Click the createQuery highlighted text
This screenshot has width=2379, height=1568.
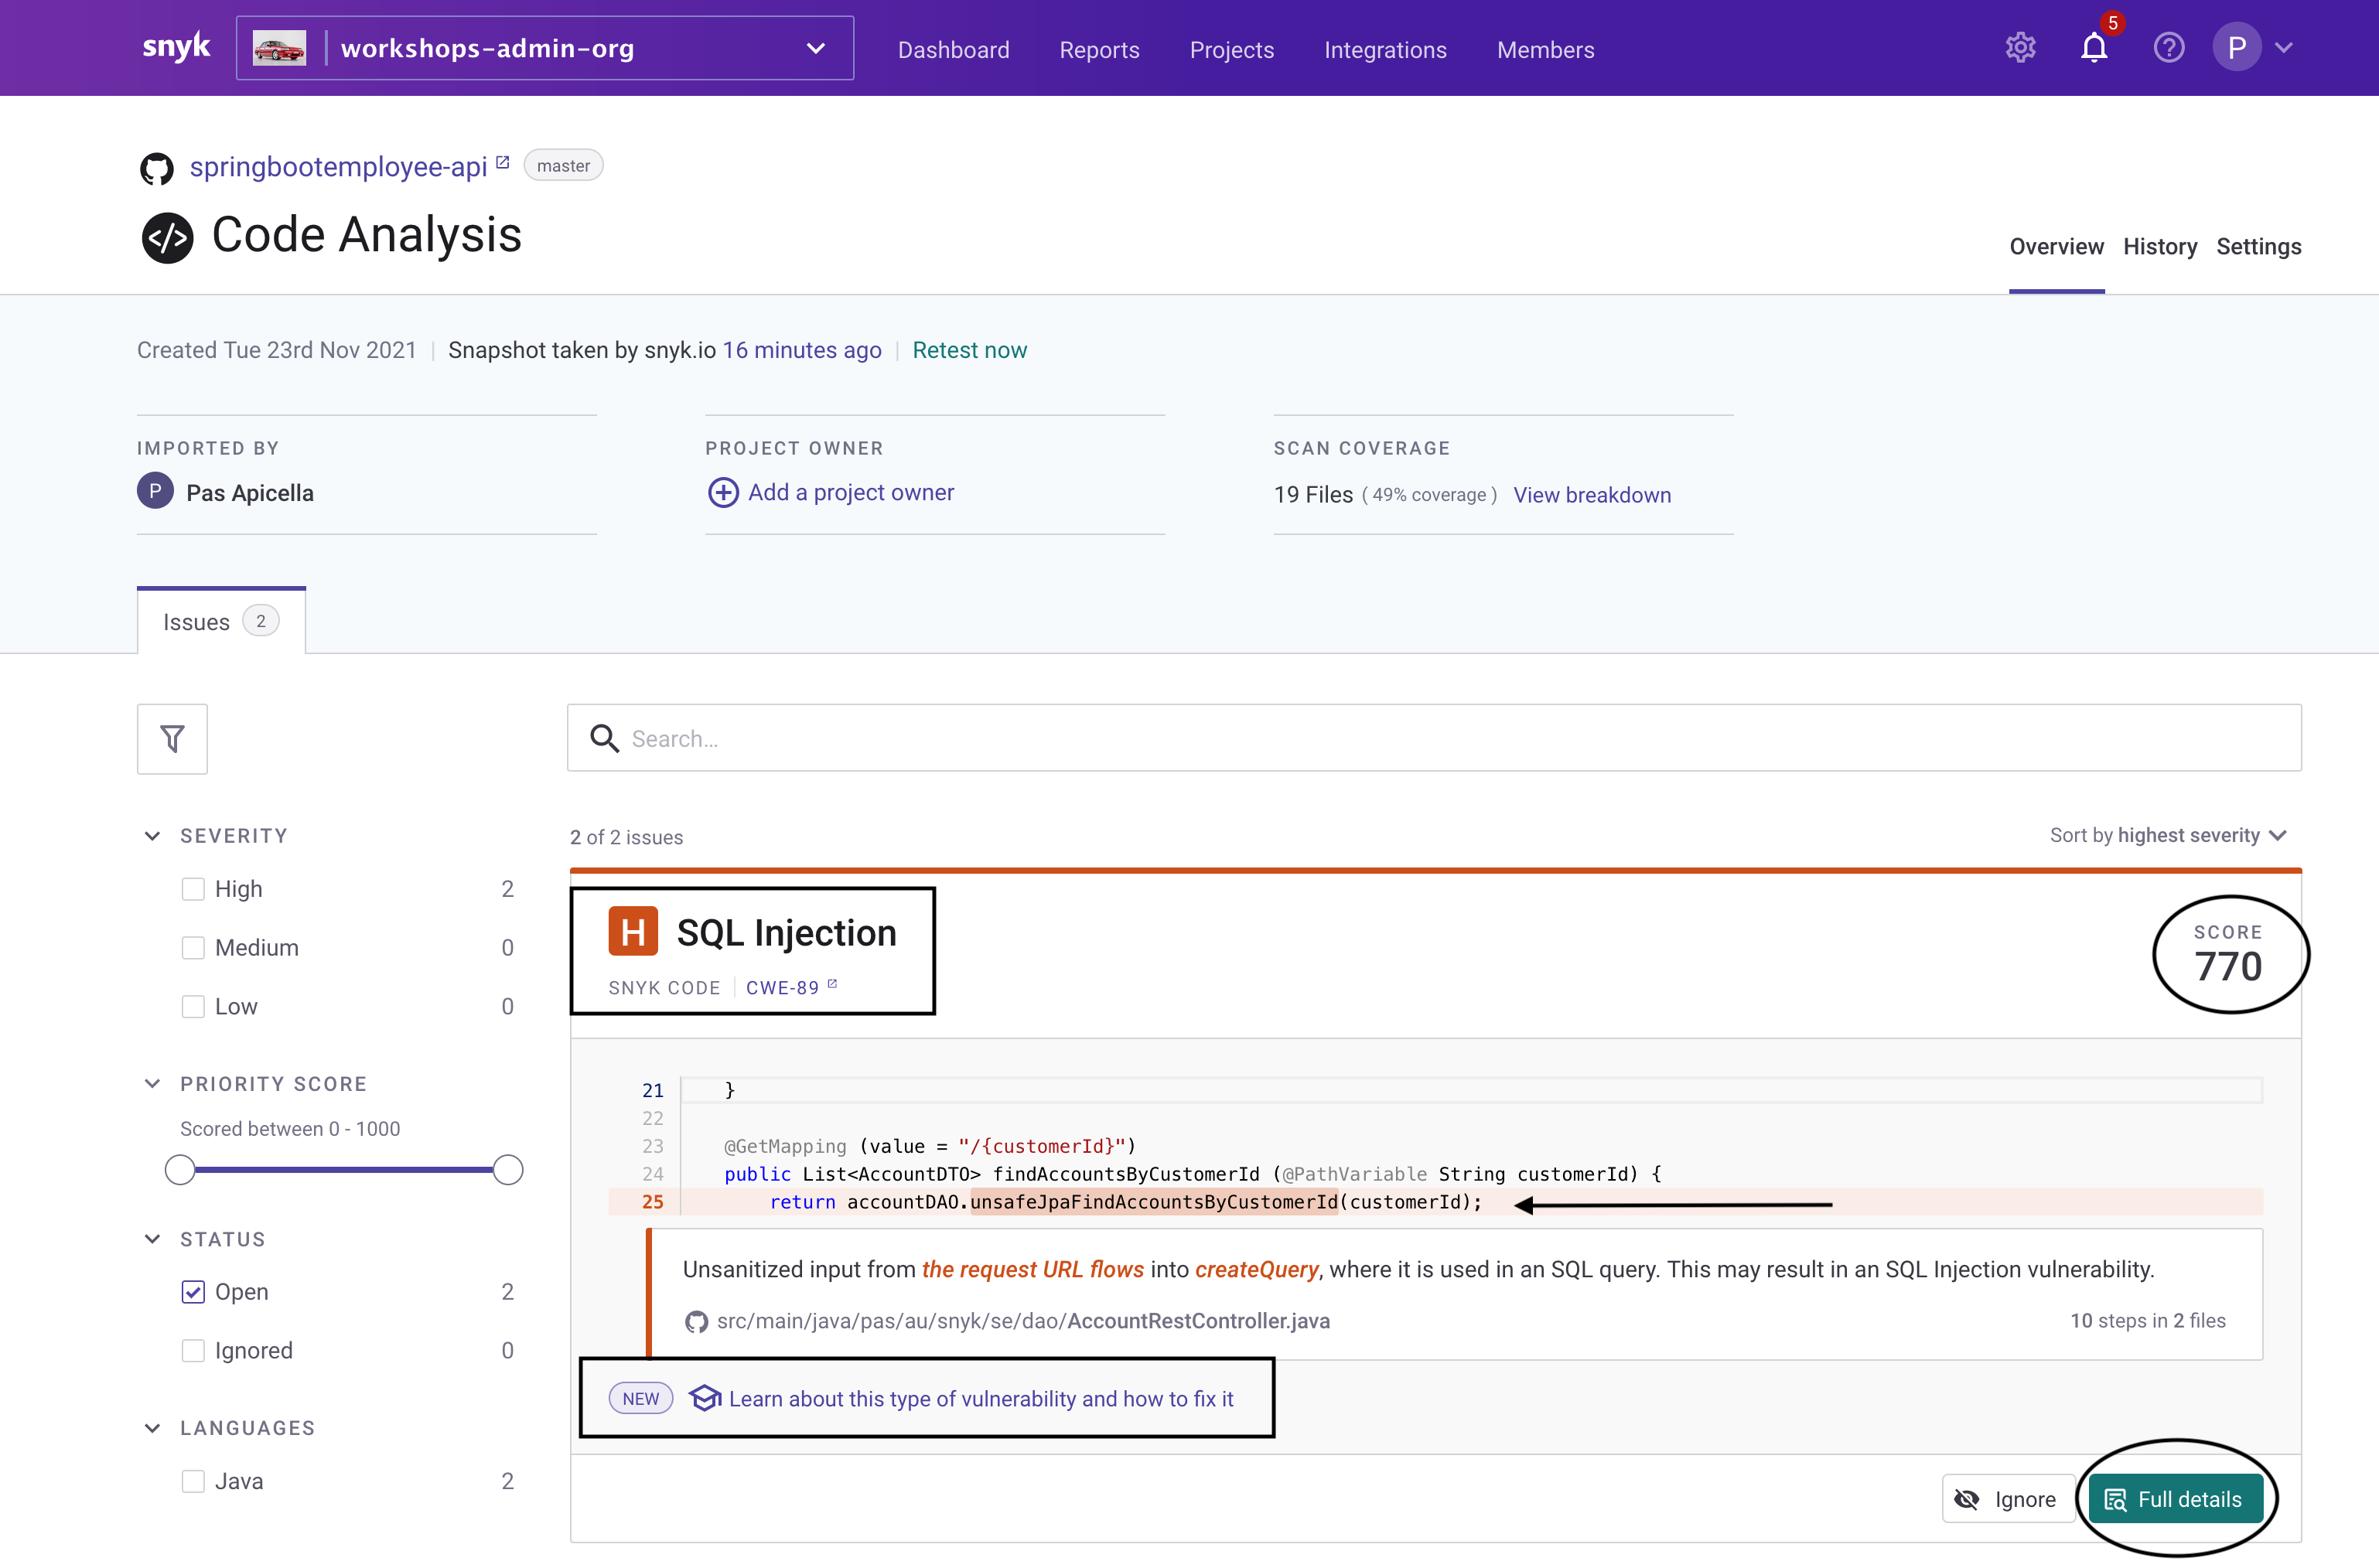point(1256,1269)
